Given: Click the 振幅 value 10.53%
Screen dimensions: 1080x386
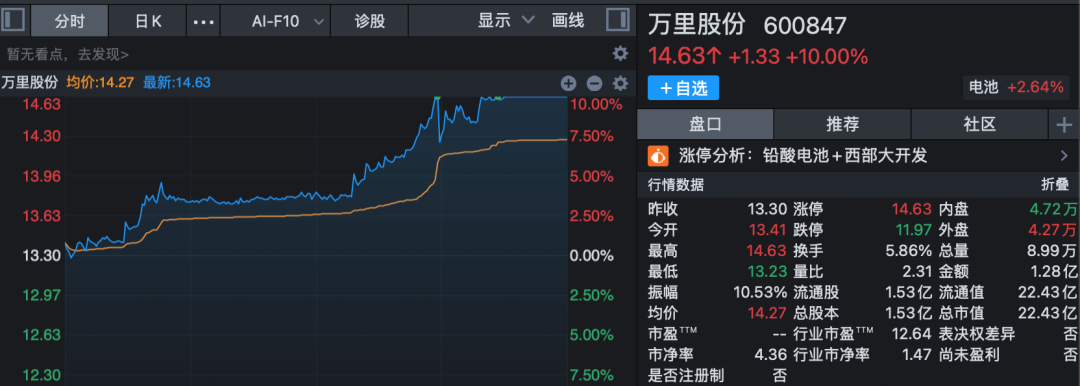Looking at the screenshot, I should click(760, 292).
